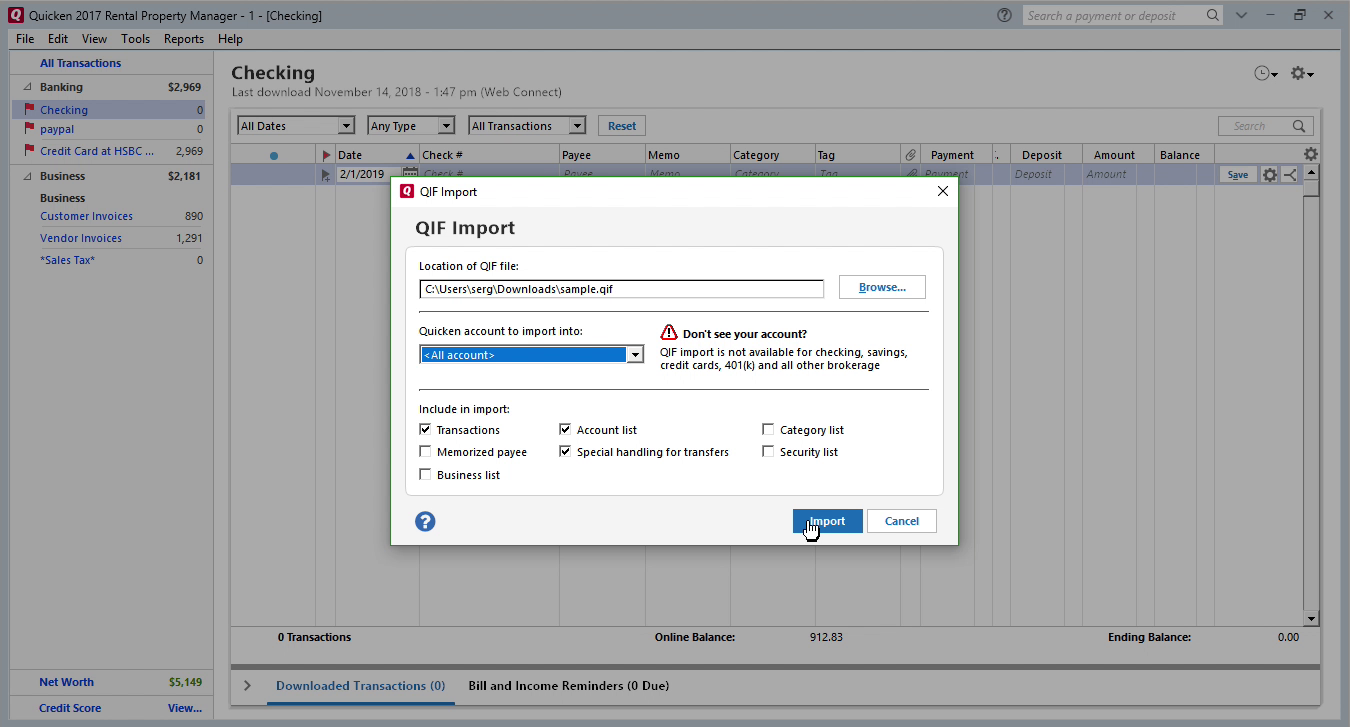Click the register column settings gear
This screenshot has width=1350, height=727.
pos(1311,154)
